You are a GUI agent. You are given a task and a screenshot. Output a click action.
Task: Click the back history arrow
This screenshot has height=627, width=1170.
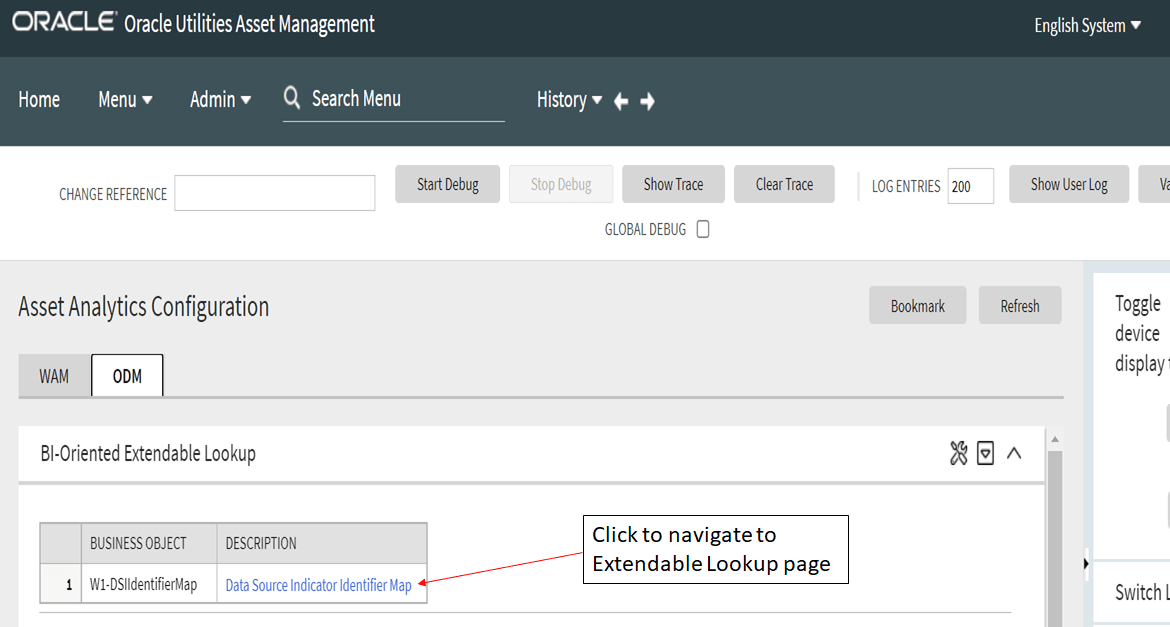[620, 100]
